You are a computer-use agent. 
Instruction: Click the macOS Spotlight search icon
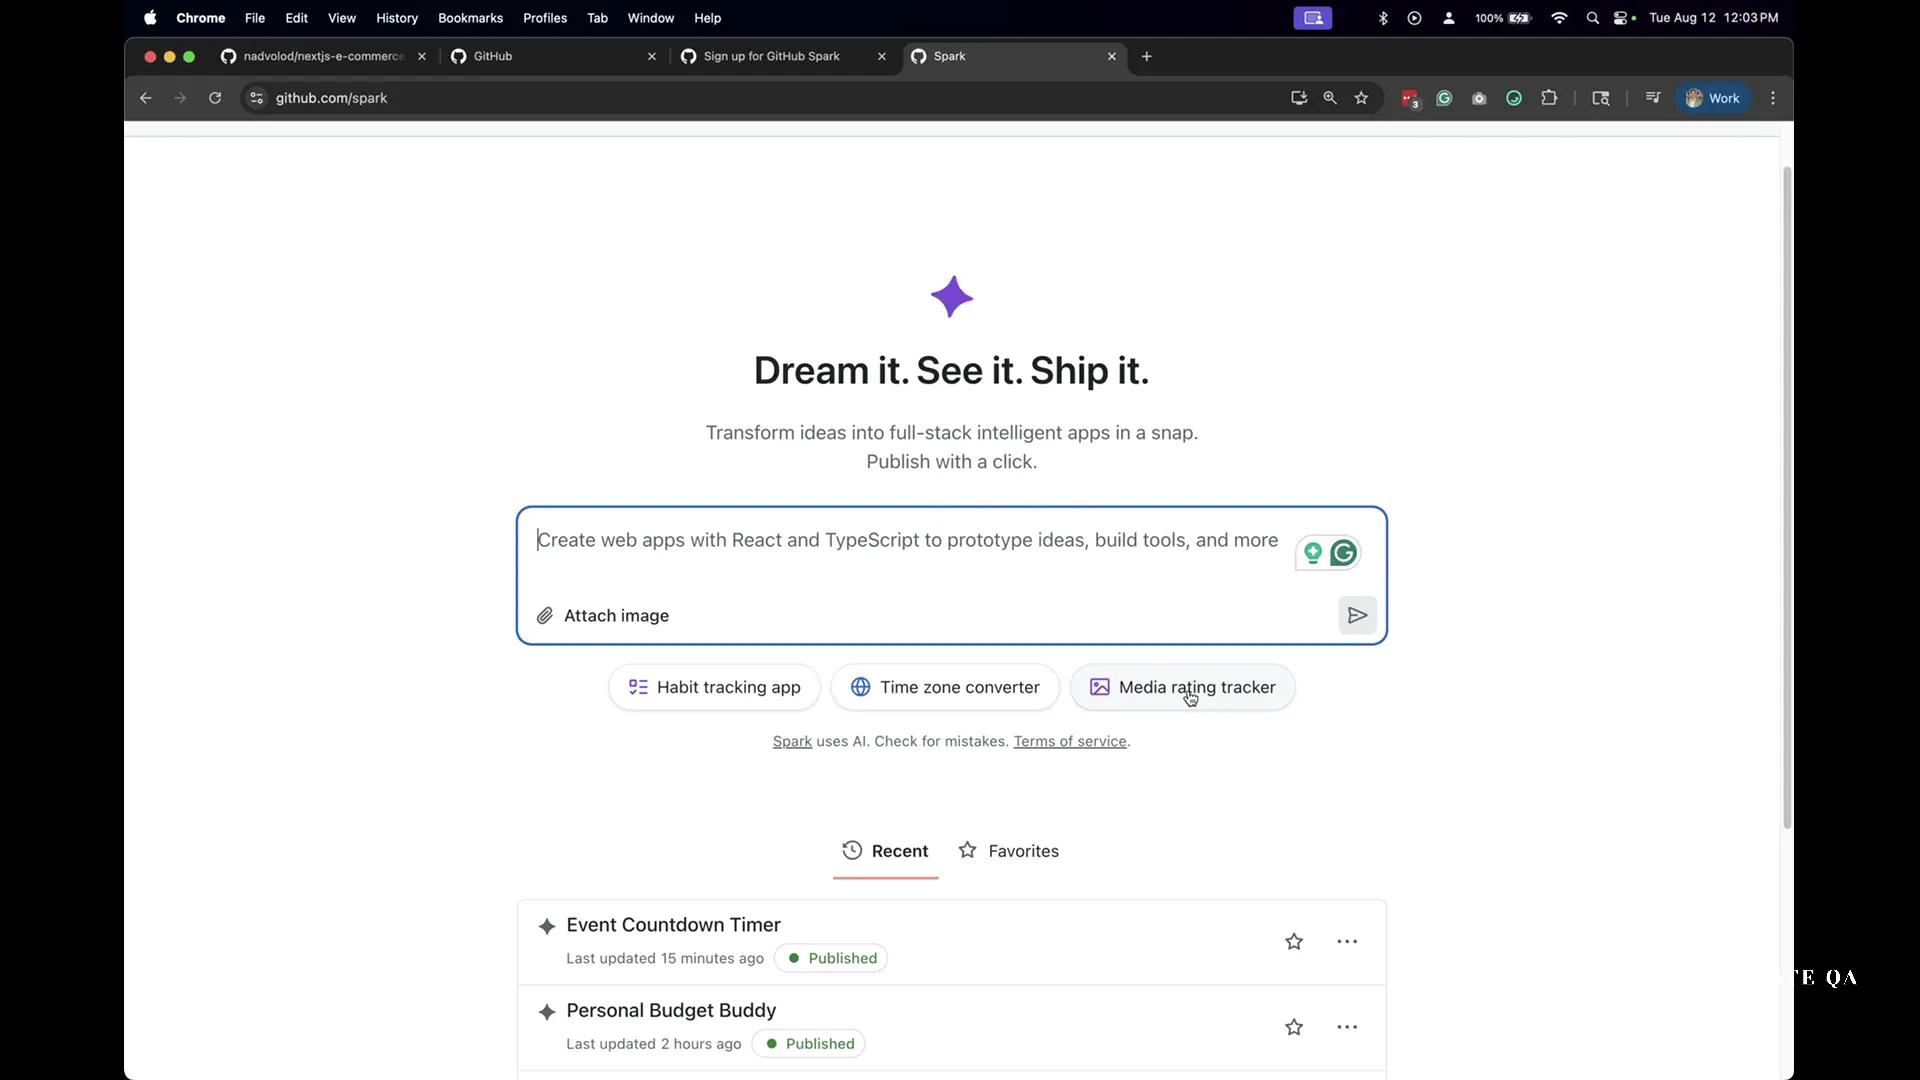pos(1592,18)
